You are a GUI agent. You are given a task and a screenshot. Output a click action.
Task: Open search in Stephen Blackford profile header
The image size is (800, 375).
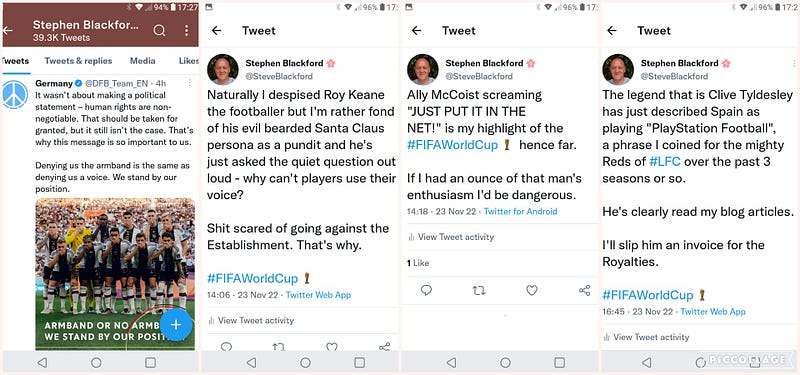point(159,31)
